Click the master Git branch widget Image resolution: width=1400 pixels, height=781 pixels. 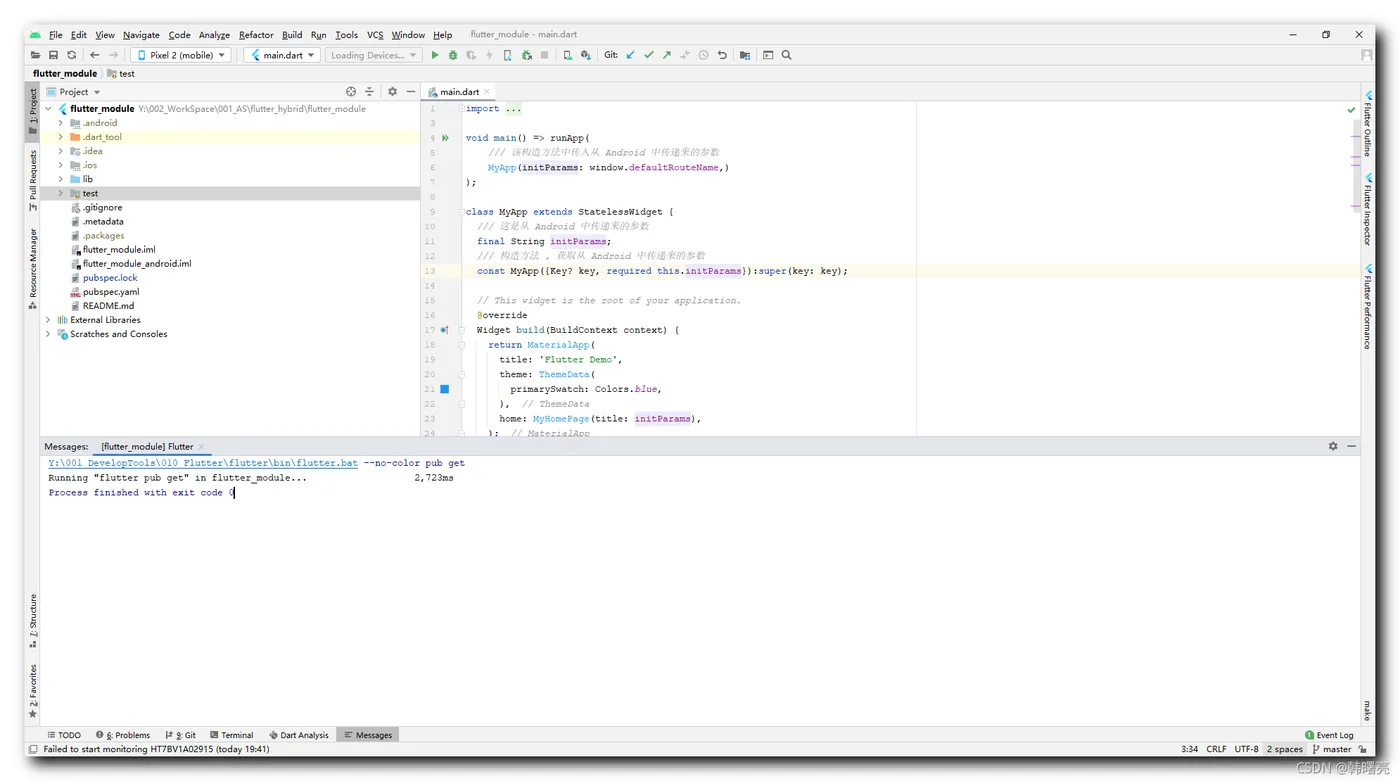(x=1332, y=749)
